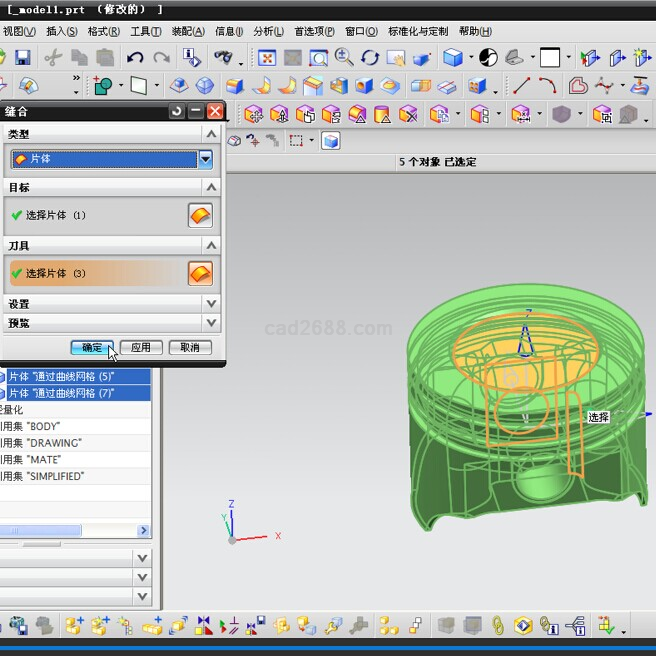Expand the 设置 section
656x656 pixels.
[210, 304]
